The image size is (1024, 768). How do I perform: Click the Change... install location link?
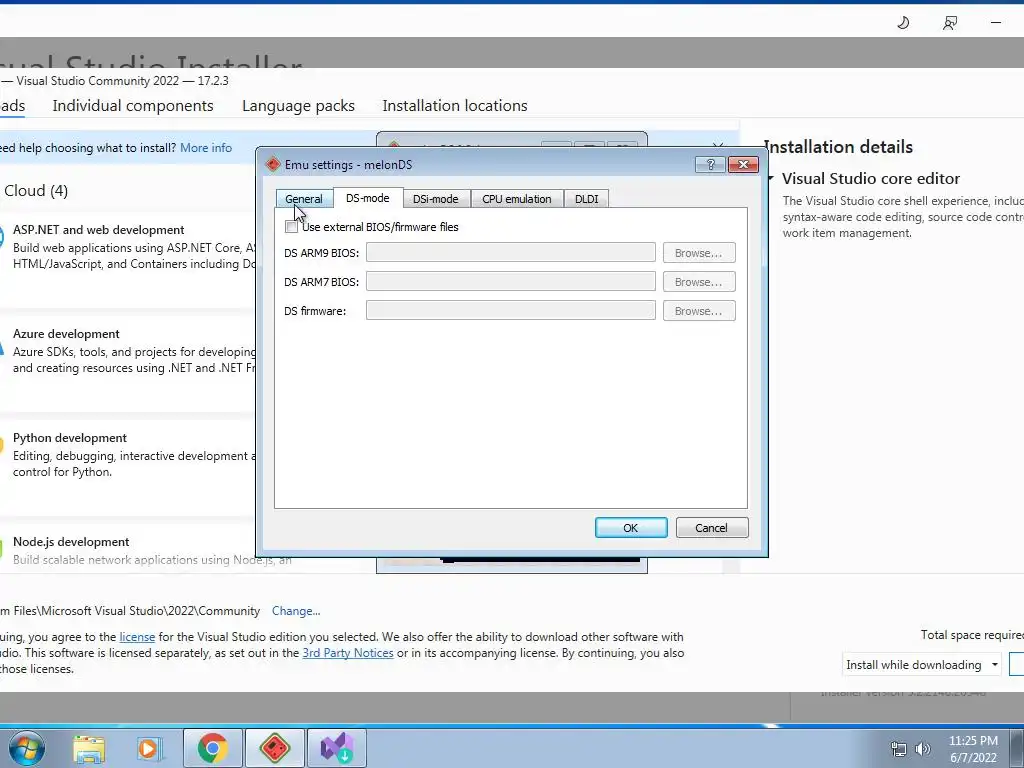pyautogui.click(x=296, y=611)
